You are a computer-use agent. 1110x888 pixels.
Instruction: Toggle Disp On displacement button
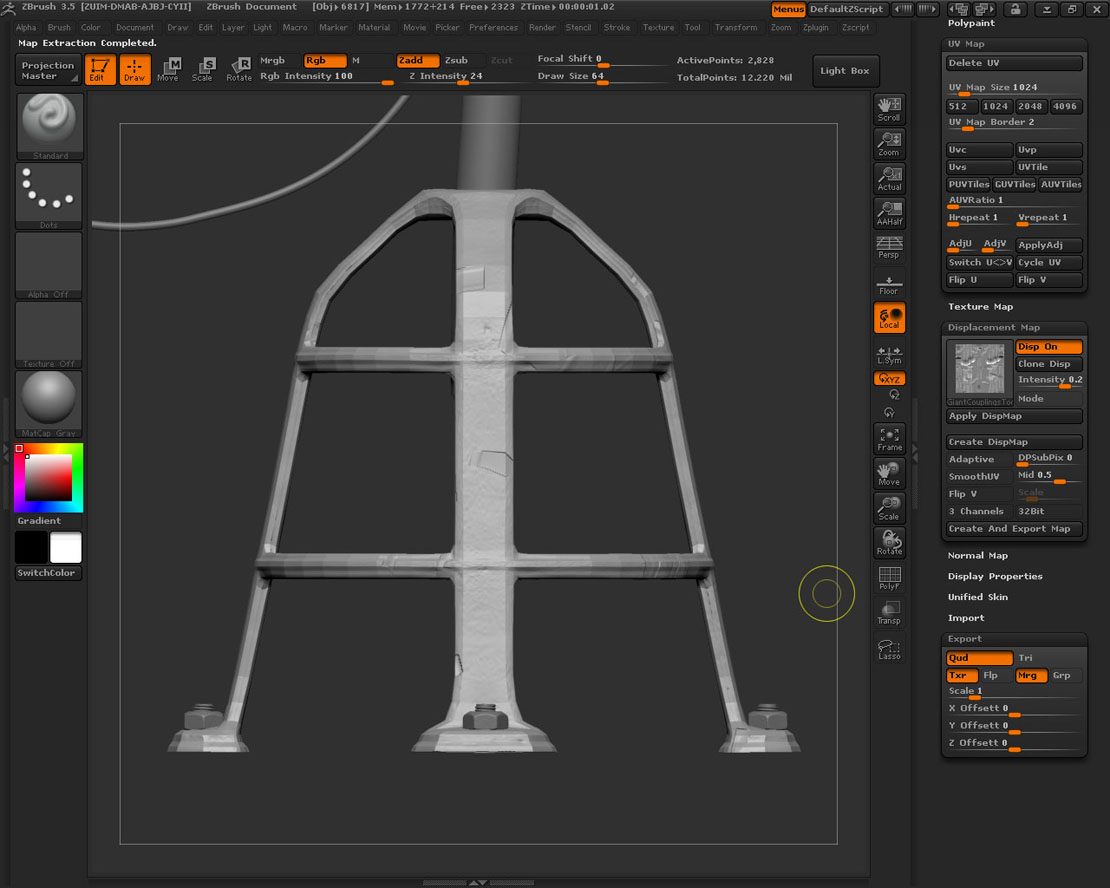pyautogui.click(x=1048, y=347)
